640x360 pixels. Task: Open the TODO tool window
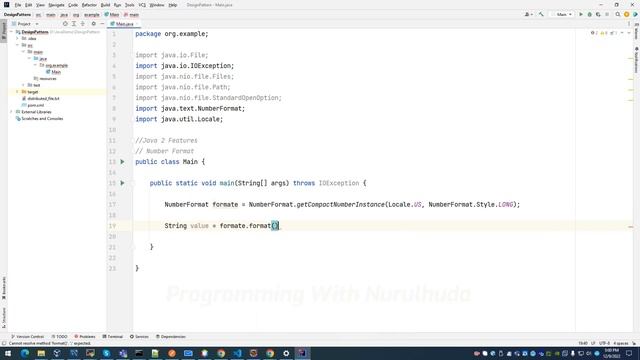(60, 337)
